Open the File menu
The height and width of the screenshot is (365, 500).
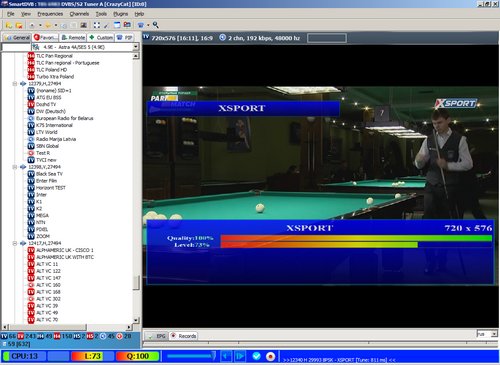(x=11, y=14)
